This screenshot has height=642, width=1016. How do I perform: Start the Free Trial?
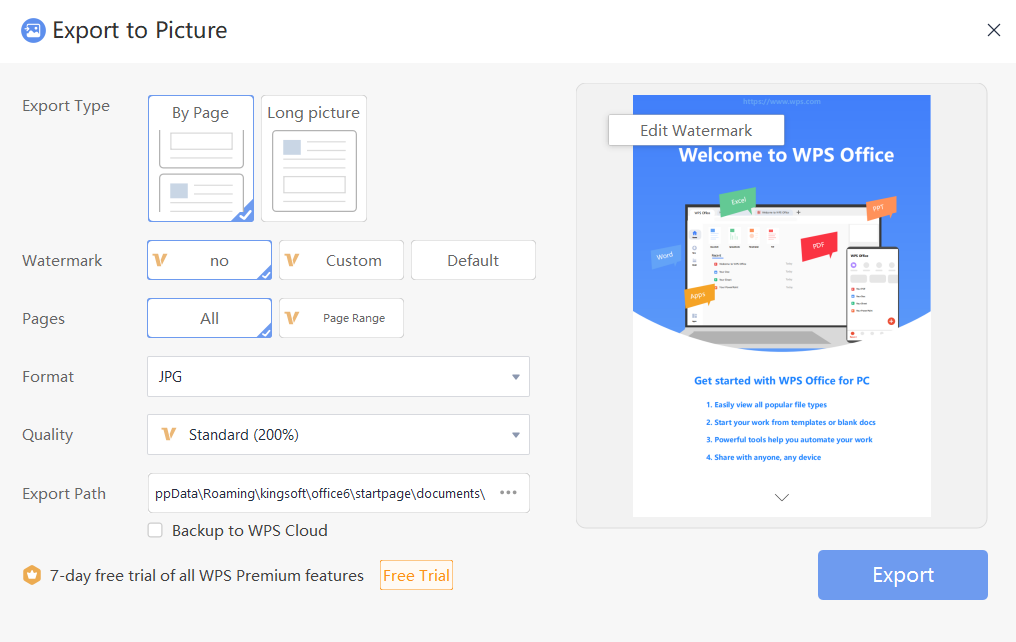[416, 575]
